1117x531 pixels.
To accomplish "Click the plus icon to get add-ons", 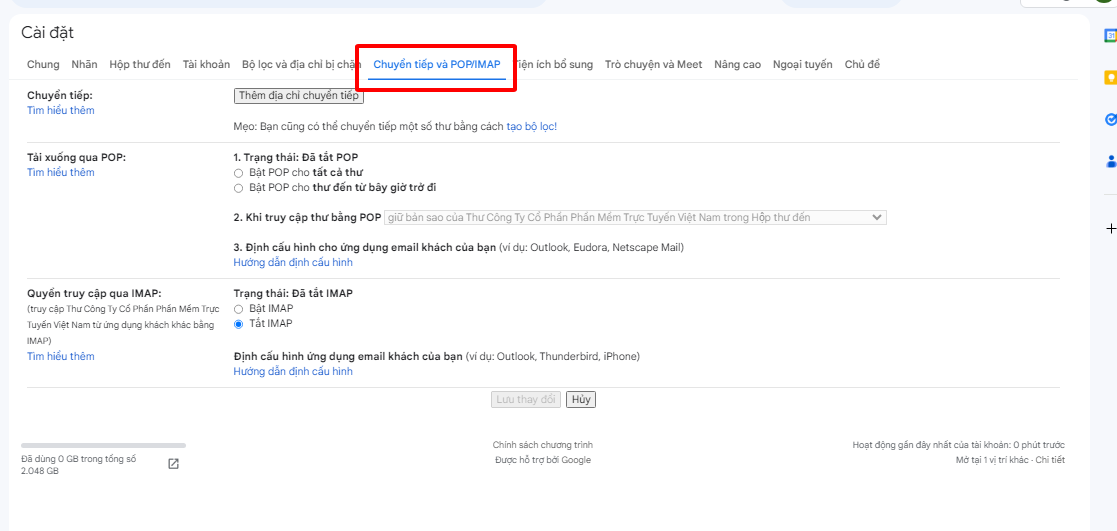I will [1110, 229].
